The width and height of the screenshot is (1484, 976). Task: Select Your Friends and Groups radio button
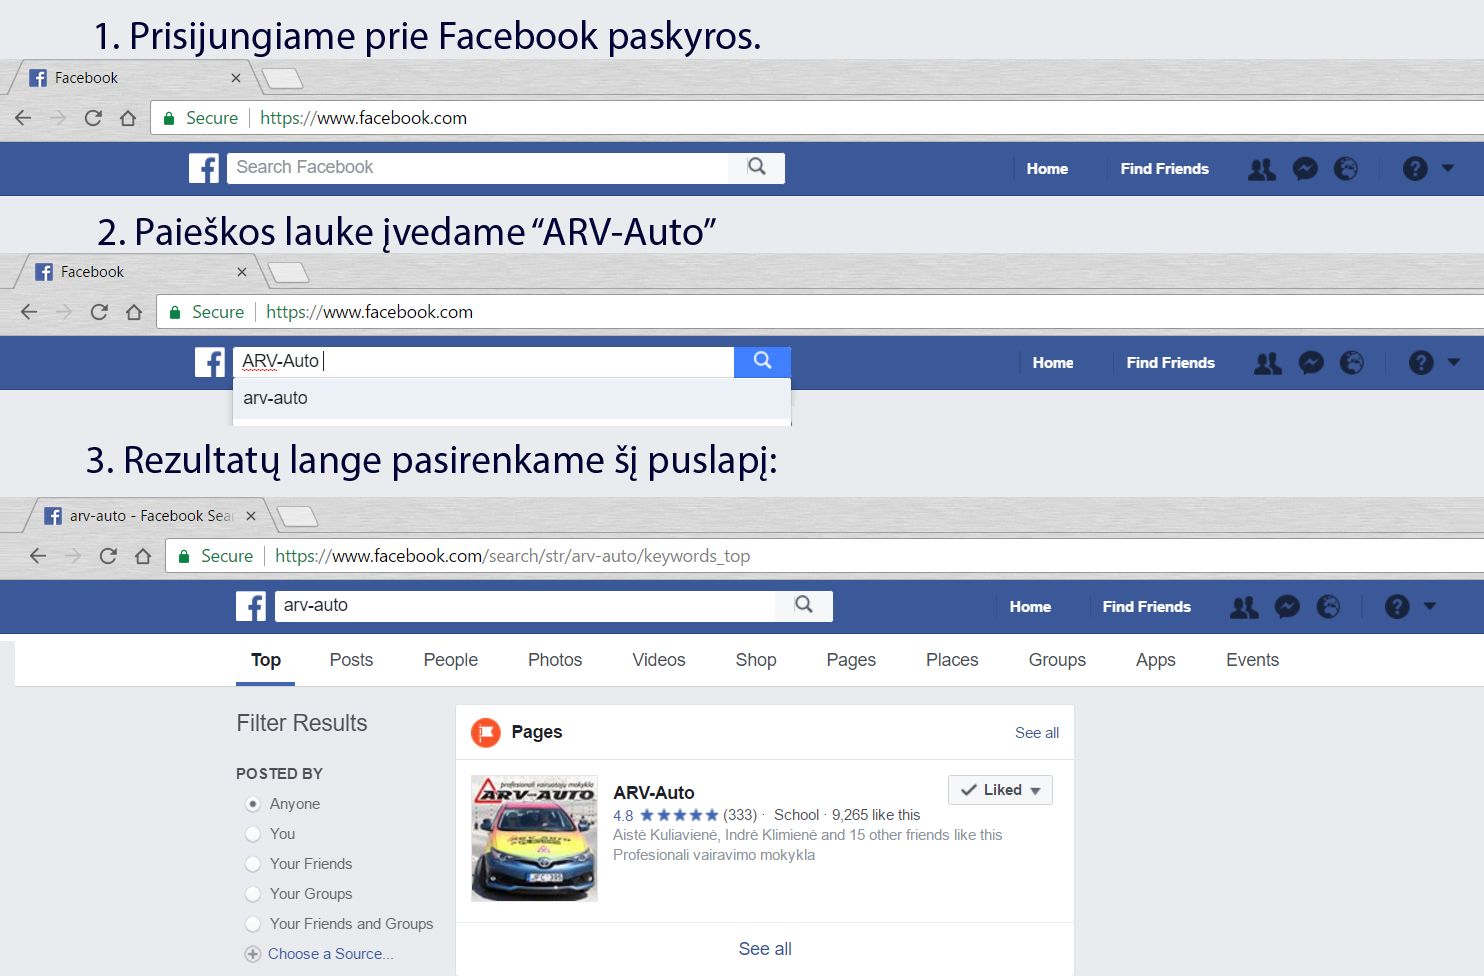pyautogui.click(x=253, y=924)
